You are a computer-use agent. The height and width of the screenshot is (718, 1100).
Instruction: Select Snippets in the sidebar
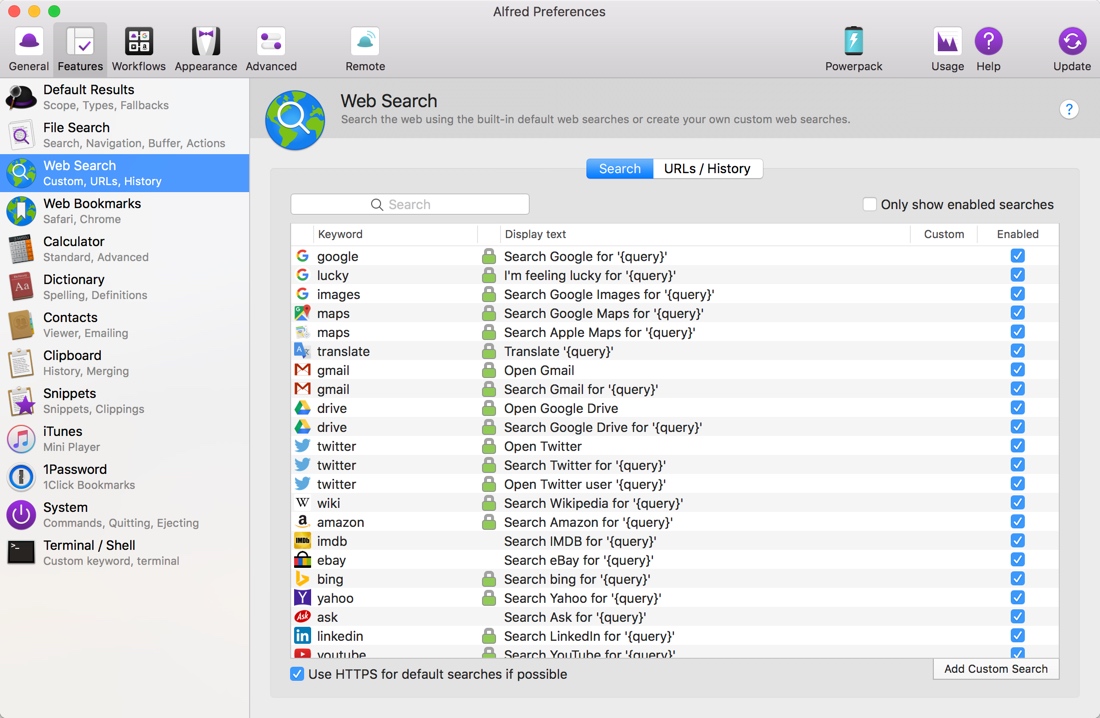125,400
